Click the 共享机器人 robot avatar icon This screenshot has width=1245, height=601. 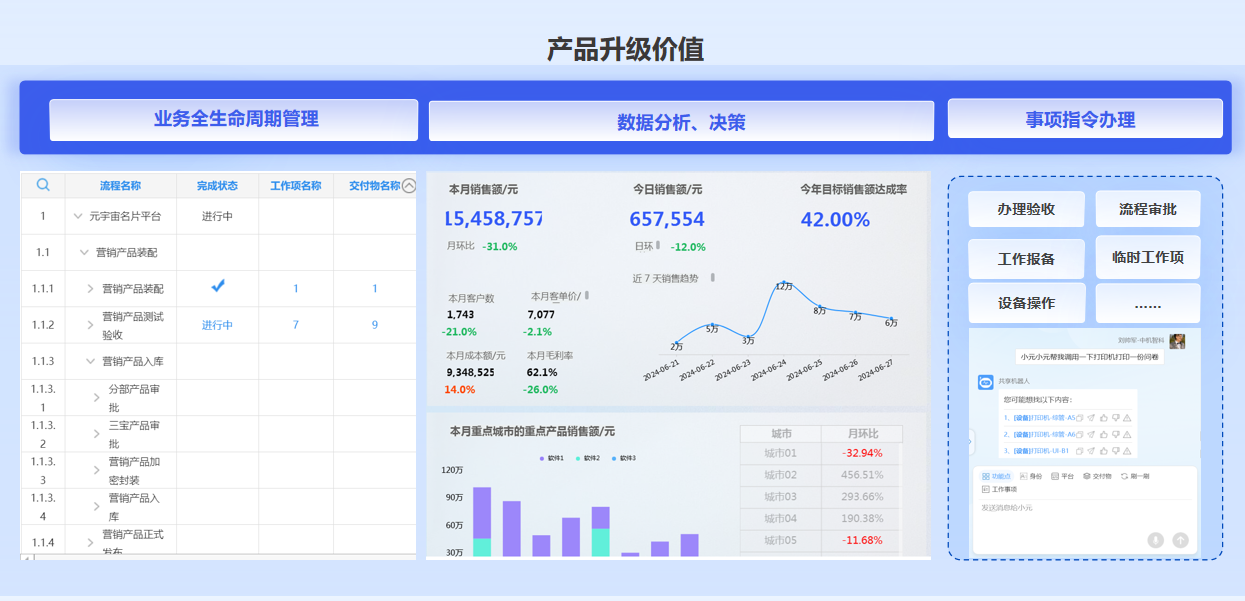click(985, 382)
